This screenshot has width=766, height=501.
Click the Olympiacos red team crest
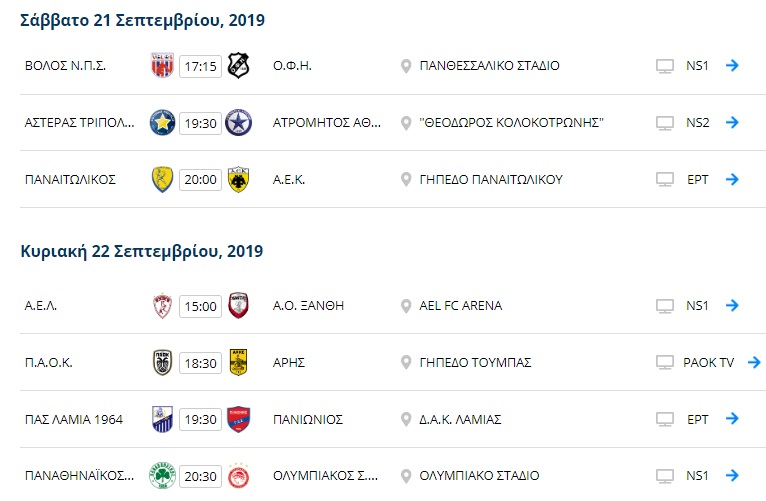pos(238,475)
